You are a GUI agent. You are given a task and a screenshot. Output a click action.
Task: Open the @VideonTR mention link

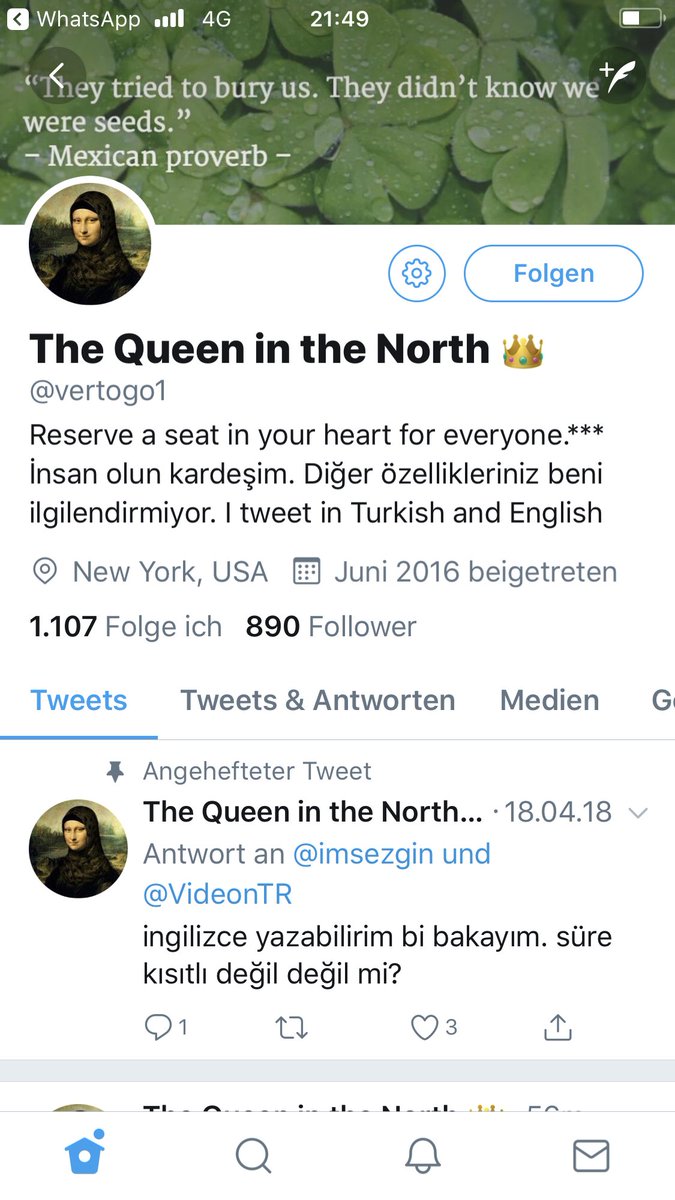coord(218,893)
